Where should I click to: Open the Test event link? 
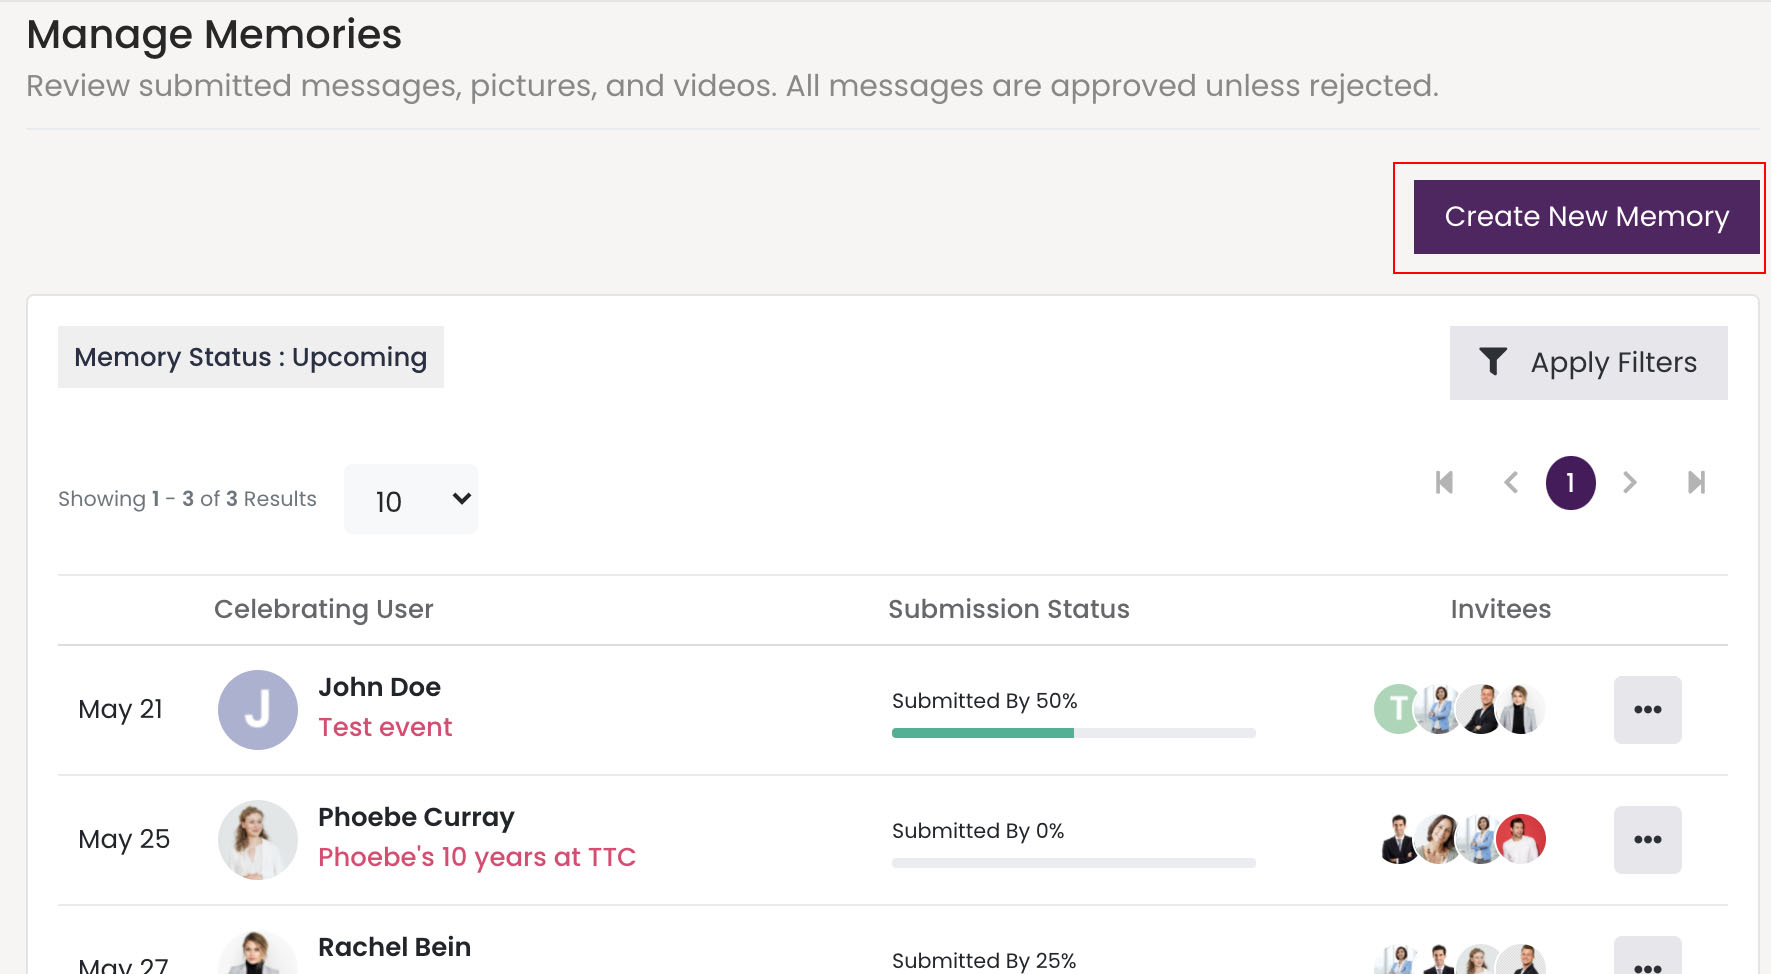click(x=385, y=727)
